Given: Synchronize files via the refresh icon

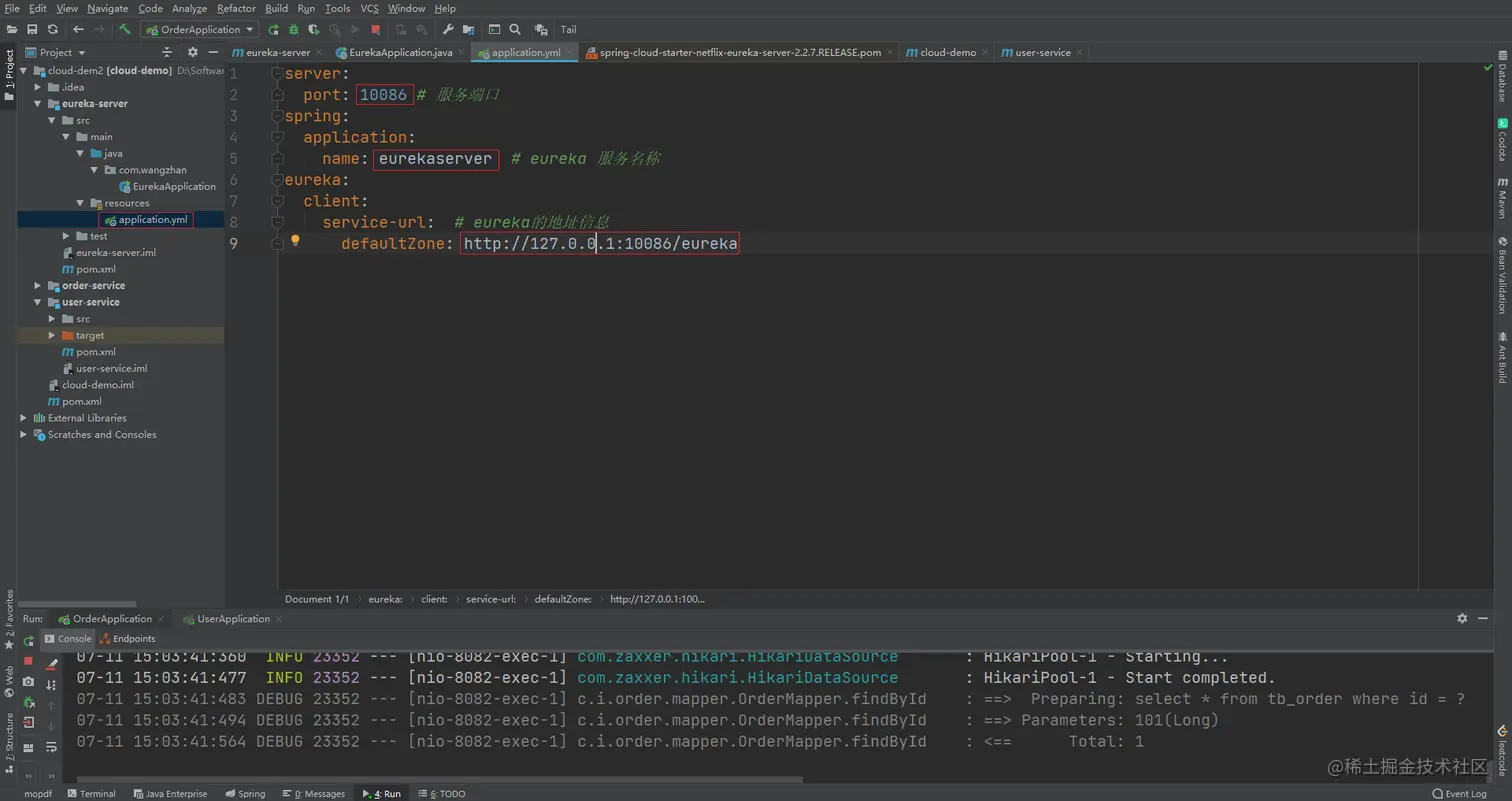Looking at the screenshot, I should (52, 30).
